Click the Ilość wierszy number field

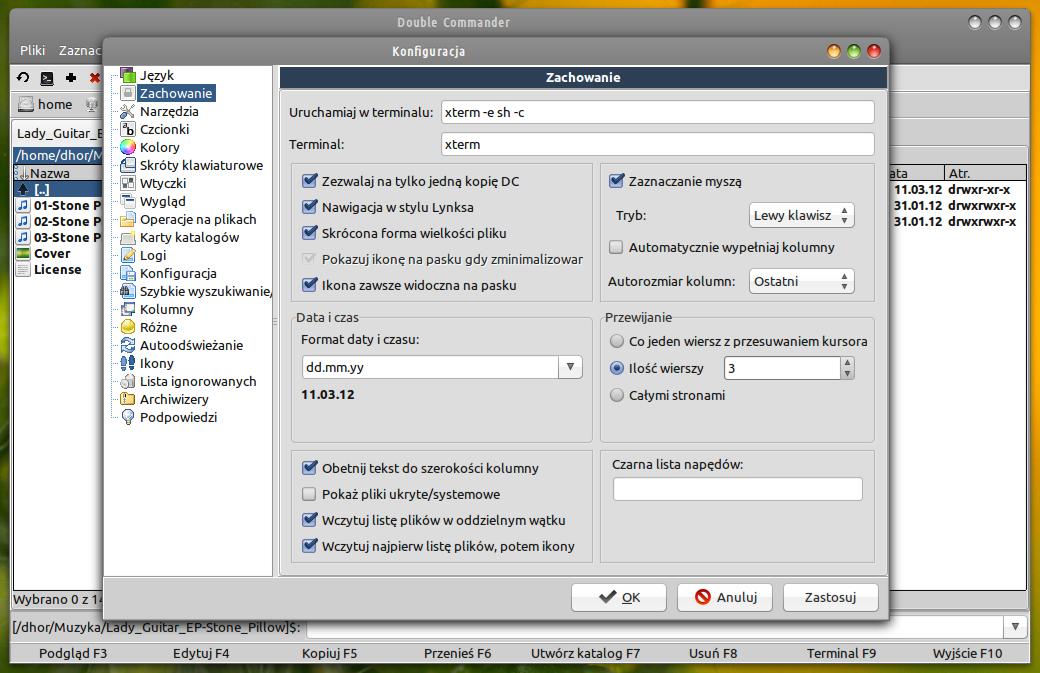(x=783, y=368)
